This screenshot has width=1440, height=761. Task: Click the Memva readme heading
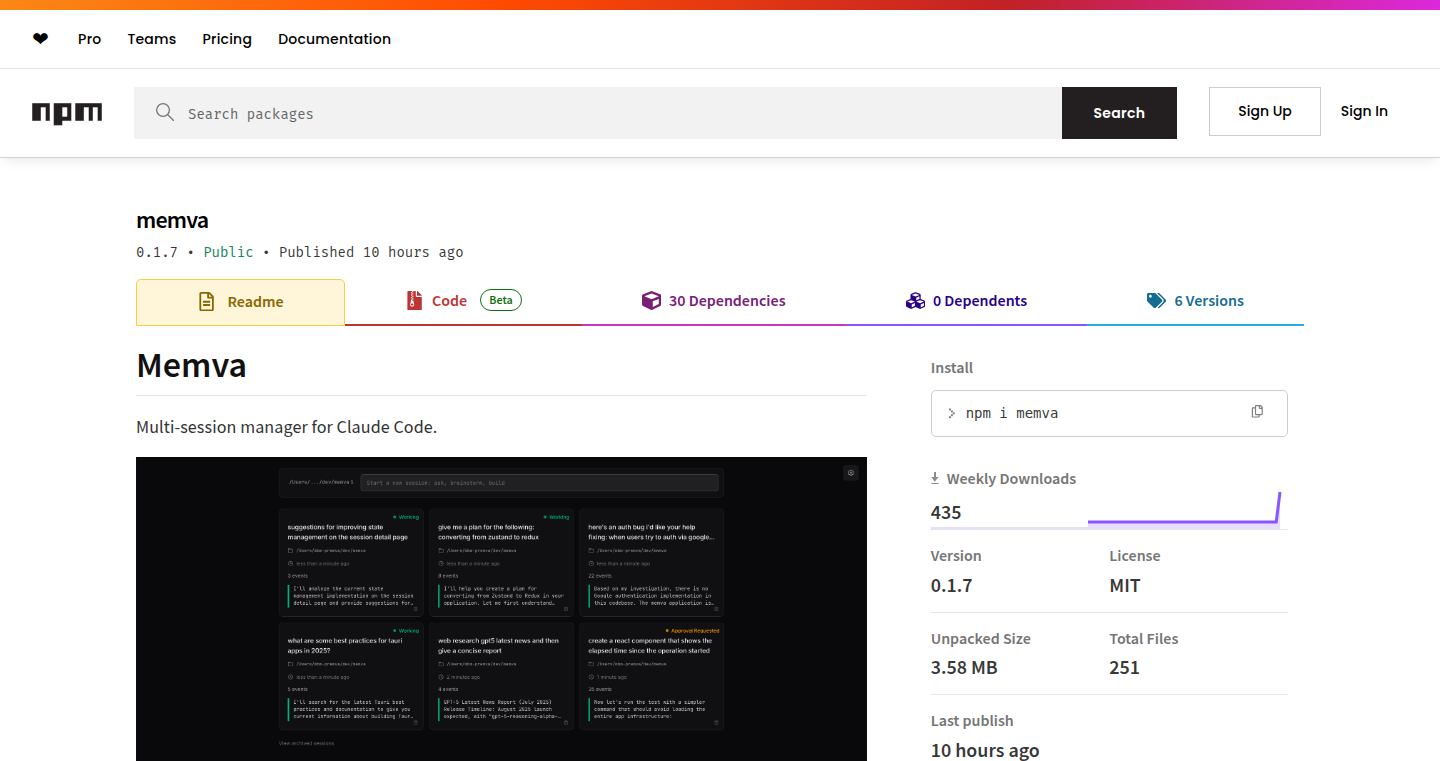click(191, 365)
